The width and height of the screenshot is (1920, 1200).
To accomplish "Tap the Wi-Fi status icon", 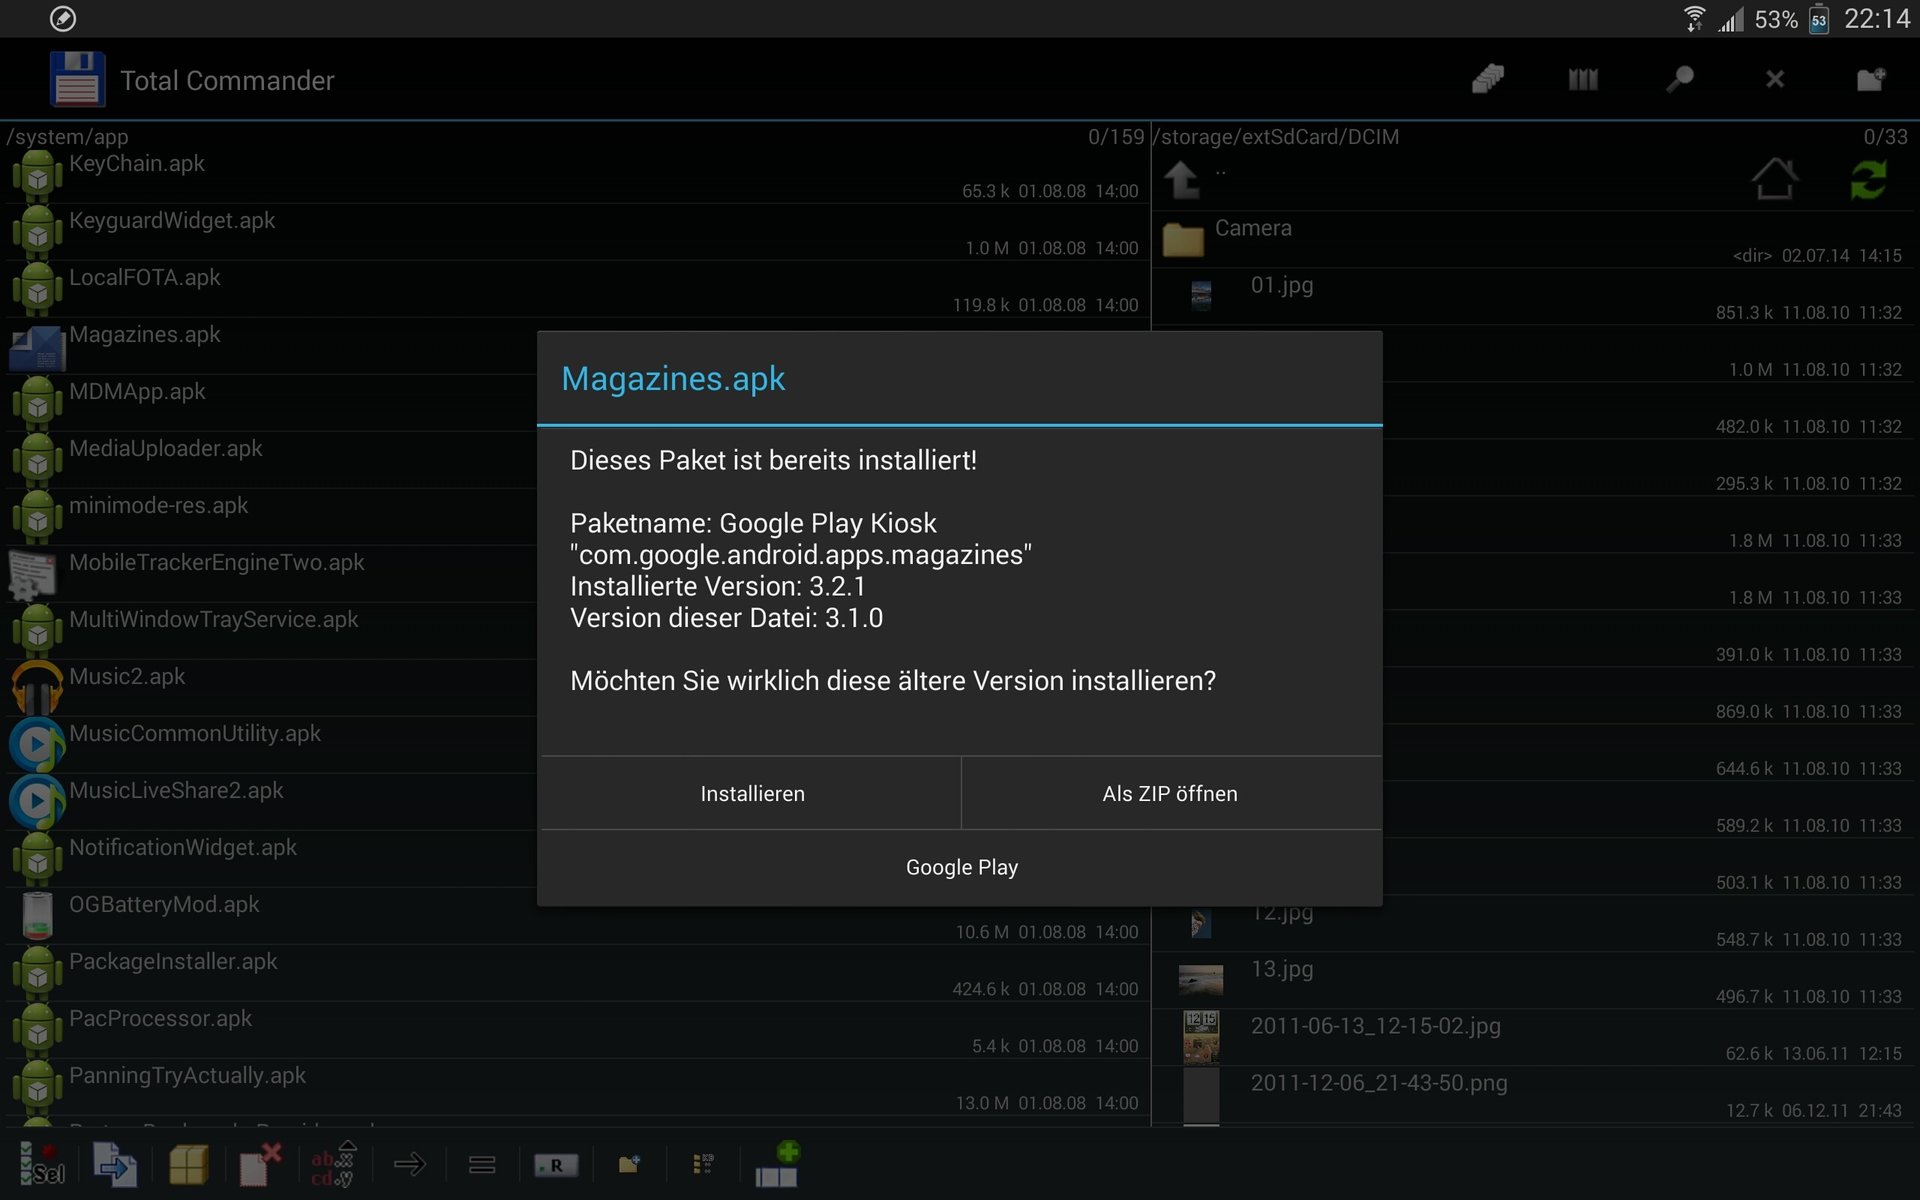I will [x=1694, y=19].
